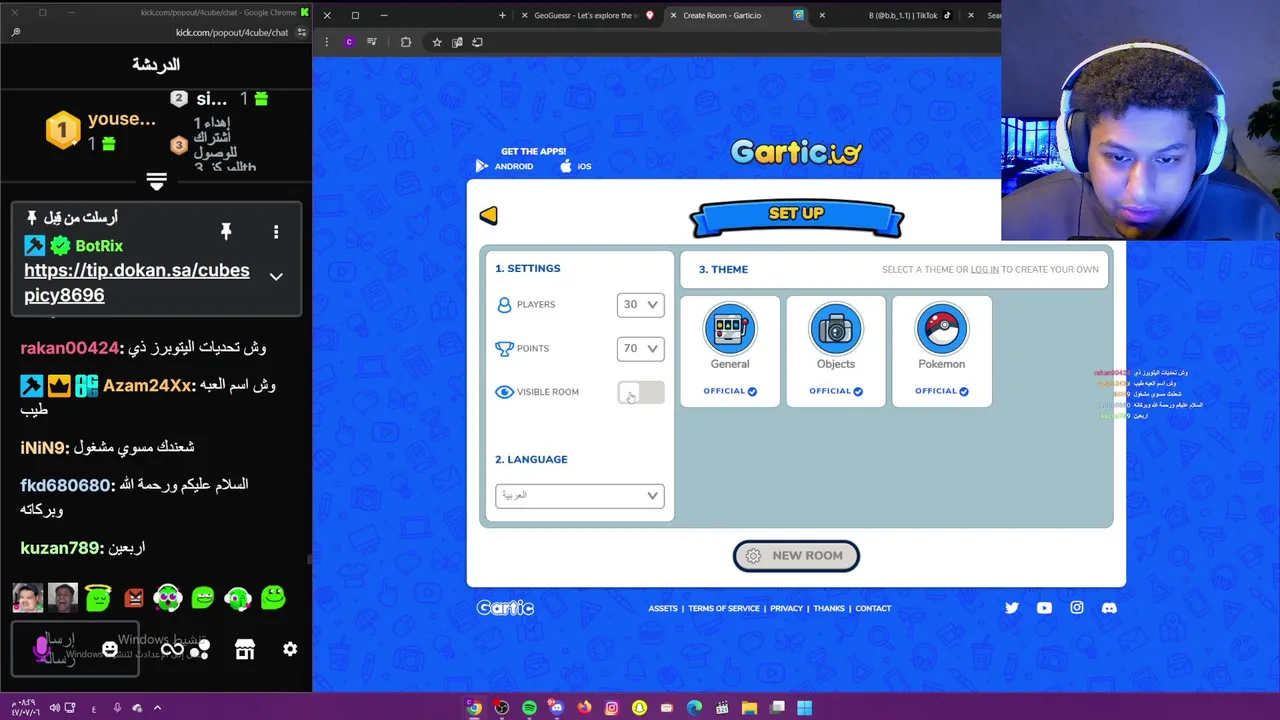This screenshot has height=720, width=1280.
Task: Open the tip.dokan.sa pinned link
Action: 137,283
